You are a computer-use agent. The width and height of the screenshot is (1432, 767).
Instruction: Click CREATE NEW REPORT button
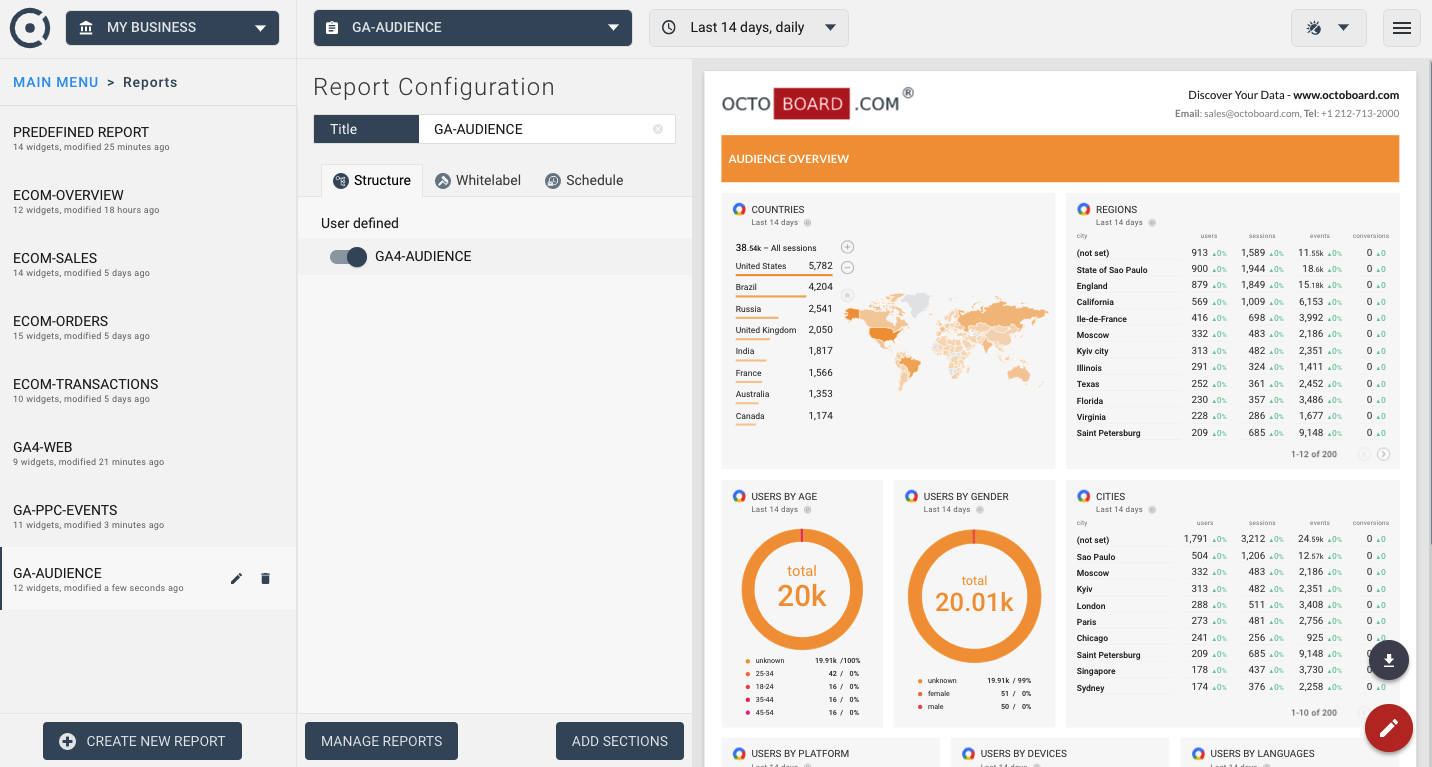pos(142,741)
